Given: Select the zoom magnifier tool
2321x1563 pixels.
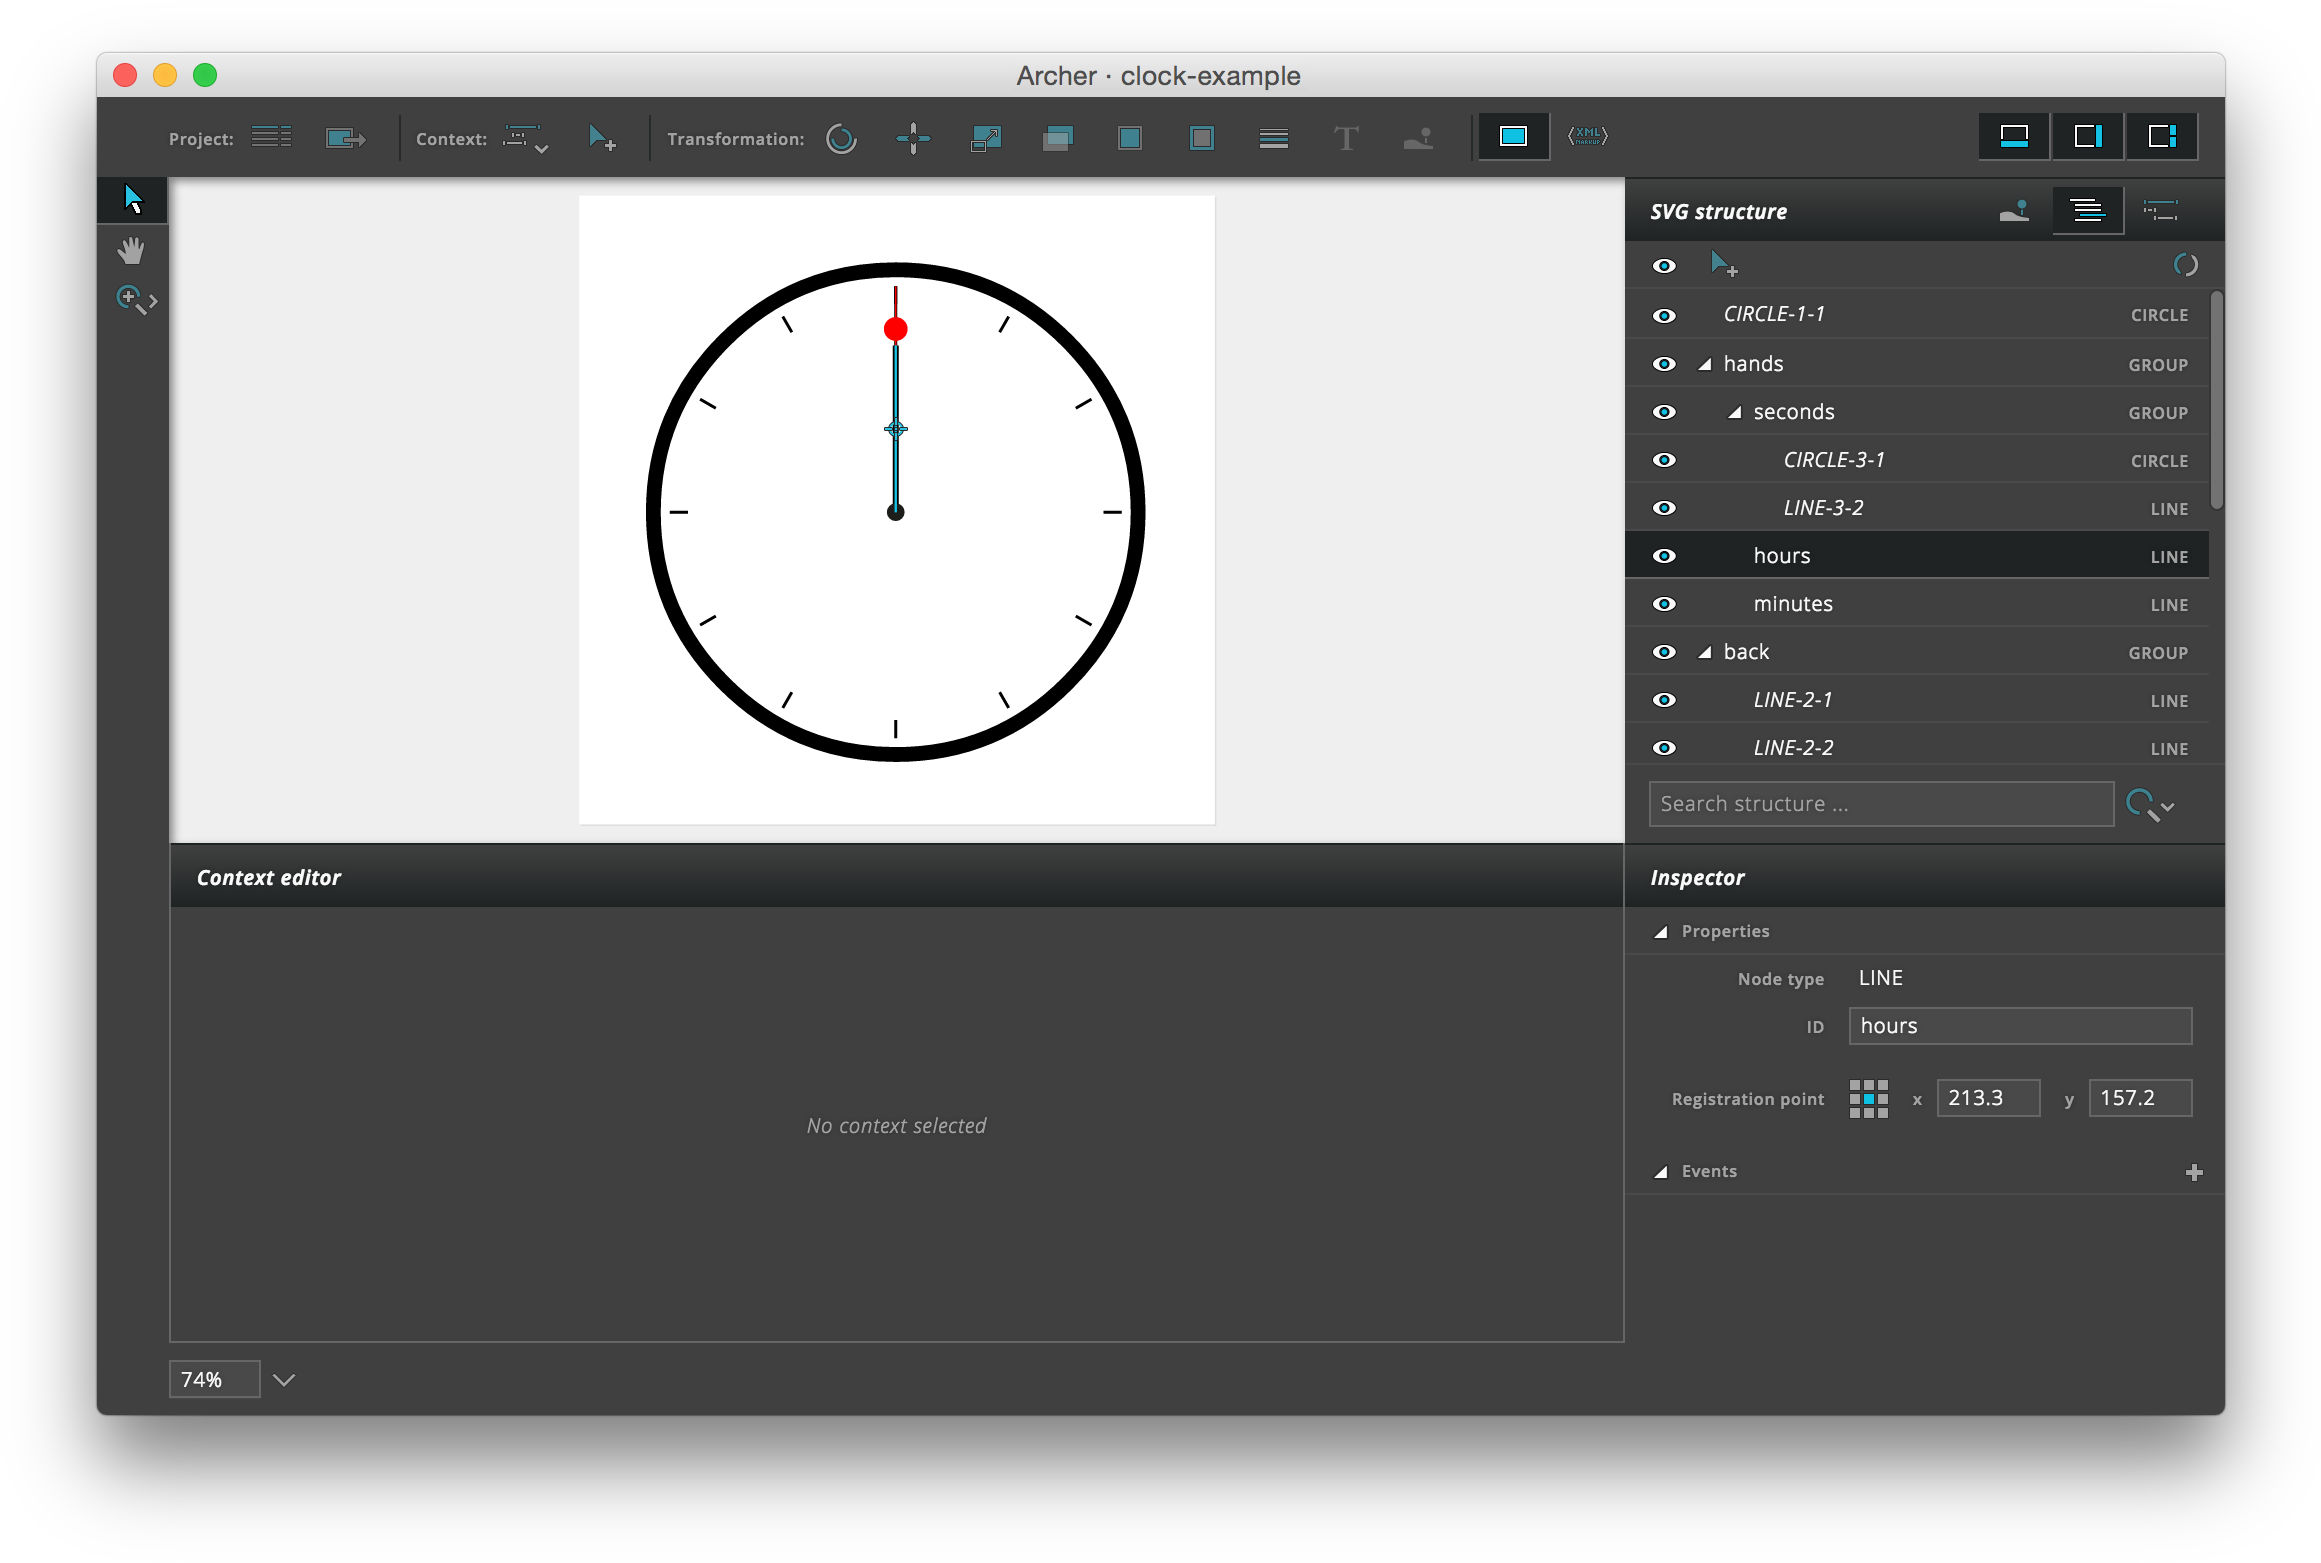Looking at the screenshot, I should pyautogui.click(x=136, y=300).
